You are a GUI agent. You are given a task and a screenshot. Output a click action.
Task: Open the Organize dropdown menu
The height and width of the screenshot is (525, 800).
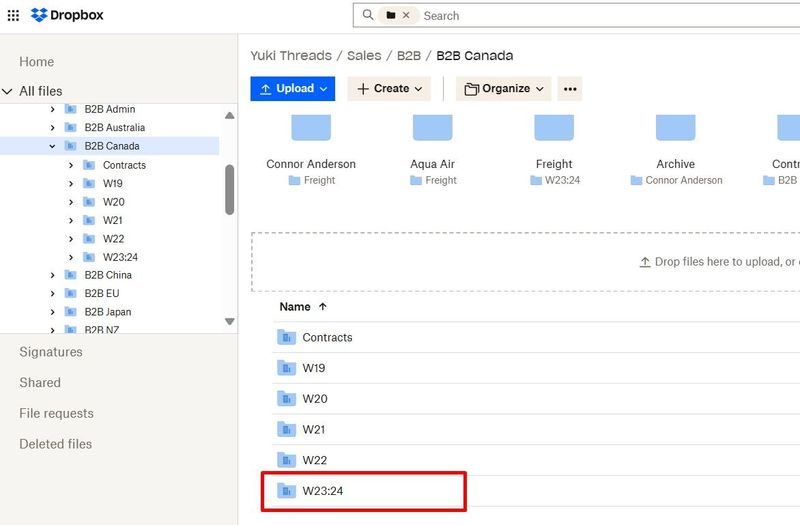[x=504, y=89]
